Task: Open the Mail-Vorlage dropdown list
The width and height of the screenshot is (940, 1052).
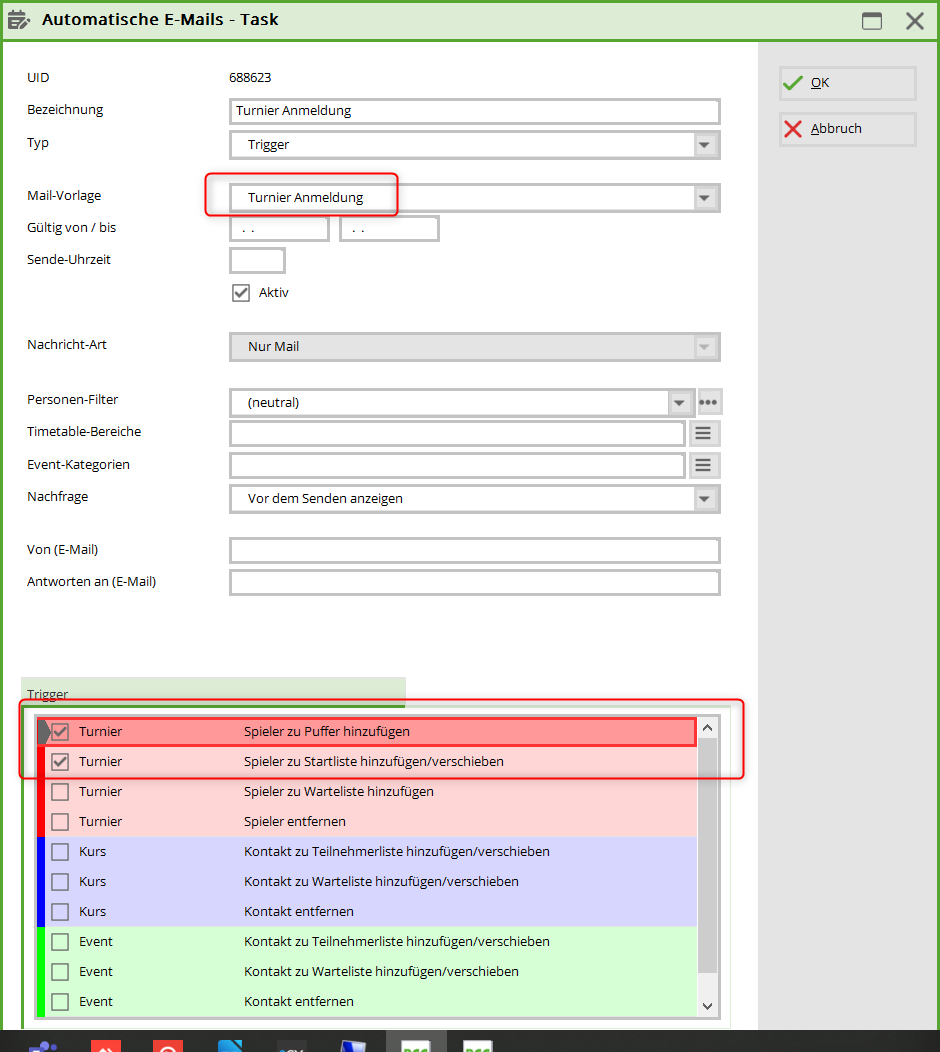Action: [705, 198]
